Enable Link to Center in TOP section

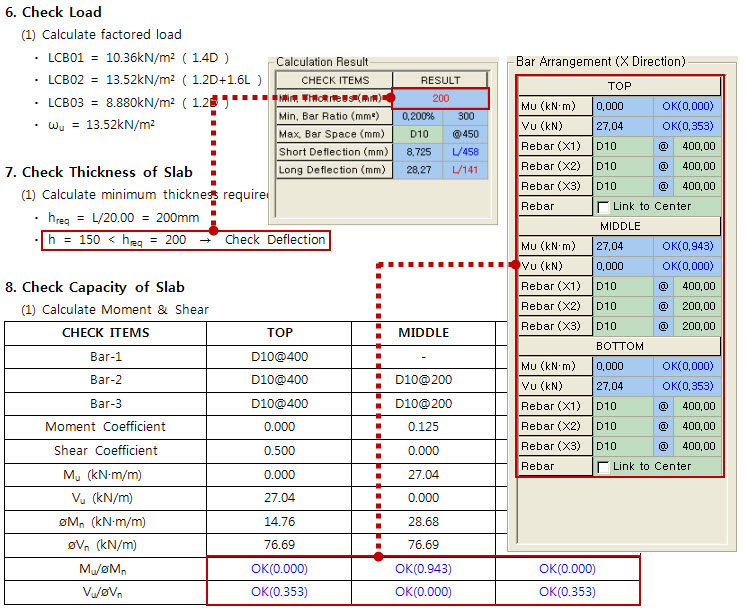603,207
